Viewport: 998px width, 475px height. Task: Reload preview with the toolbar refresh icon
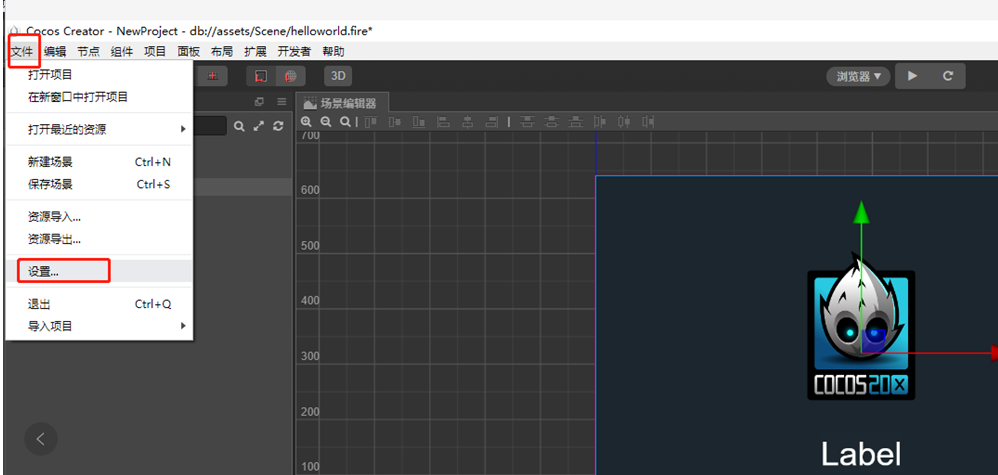point(948,76)
